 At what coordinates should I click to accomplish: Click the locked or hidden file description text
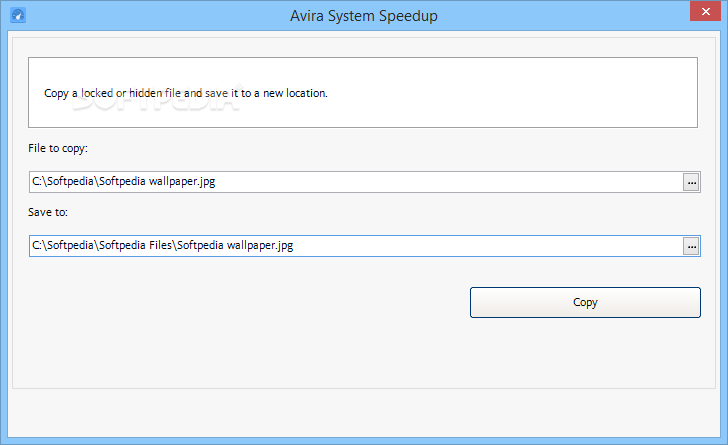pos(186,93)
